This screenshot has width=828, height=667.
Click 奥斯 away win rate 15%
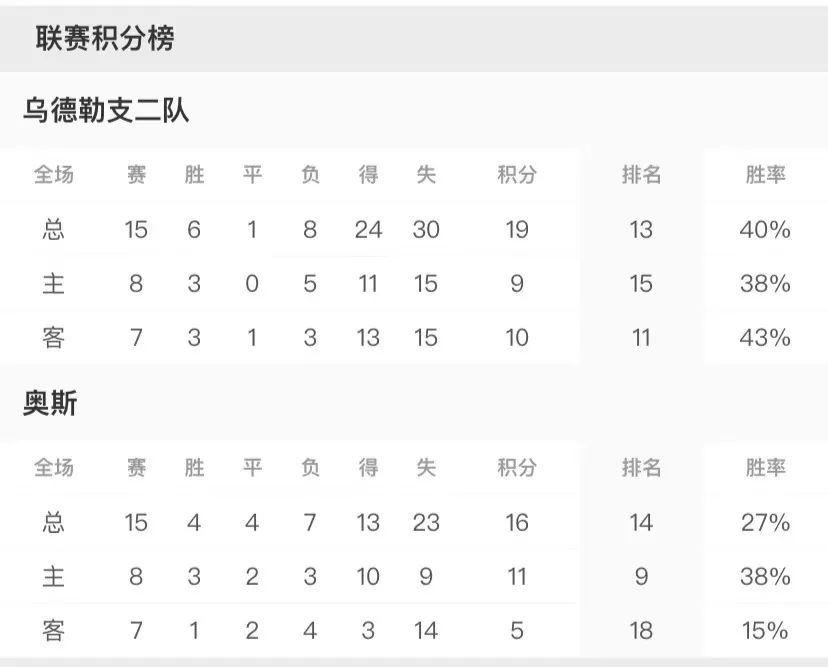pos(765,630)
